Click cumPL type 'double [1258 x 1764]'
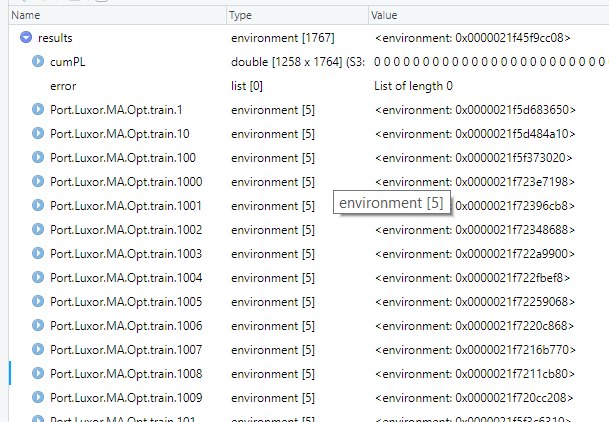 click(298, 62)
